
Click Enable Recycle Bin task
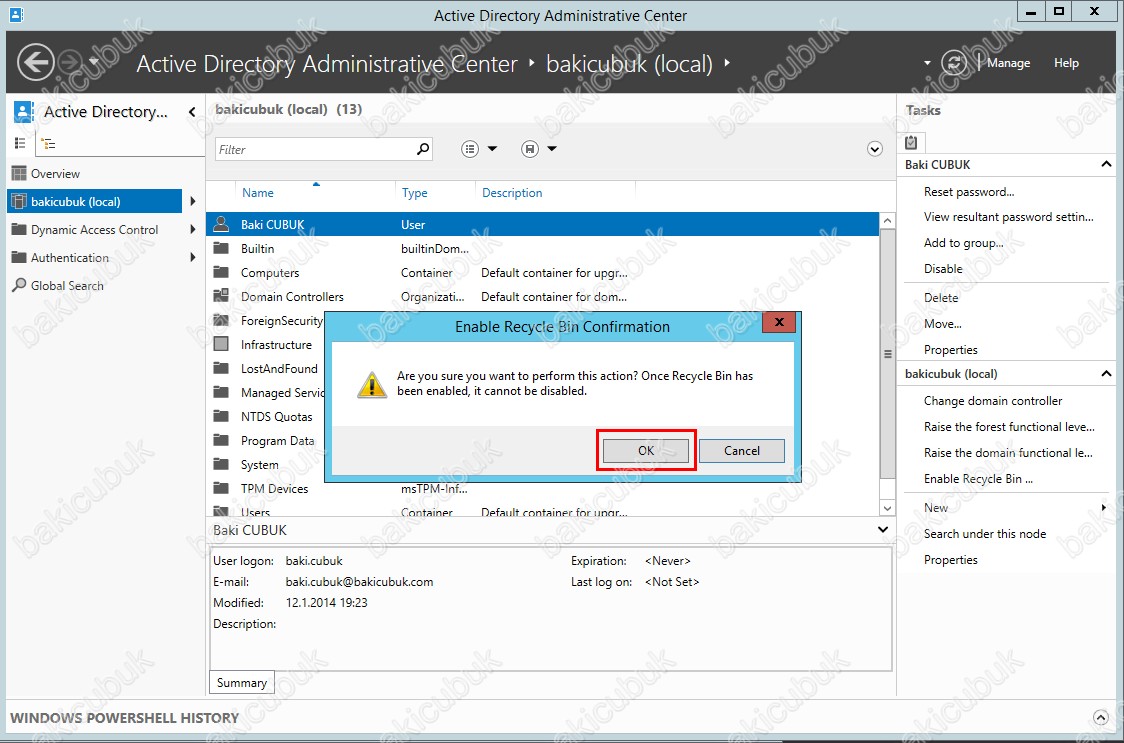coord(978,478)
